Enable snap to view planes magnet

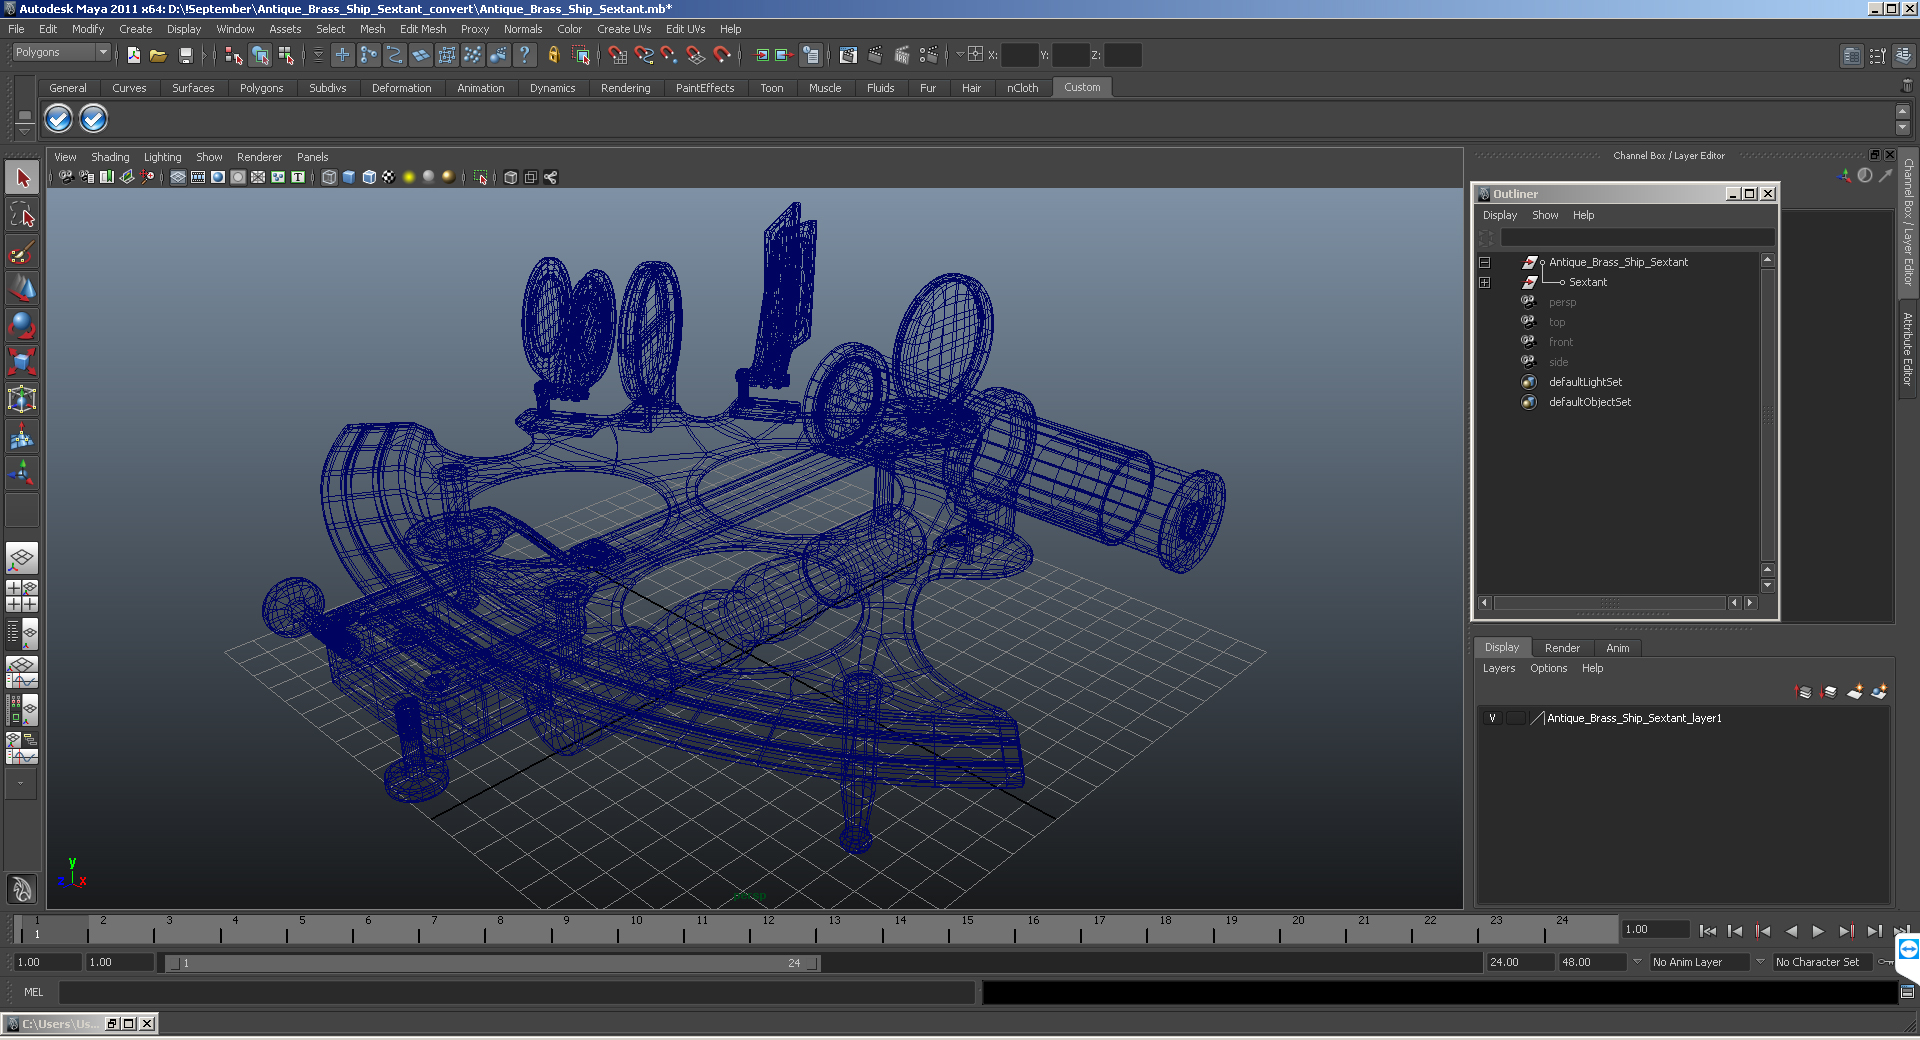point(696,55)
